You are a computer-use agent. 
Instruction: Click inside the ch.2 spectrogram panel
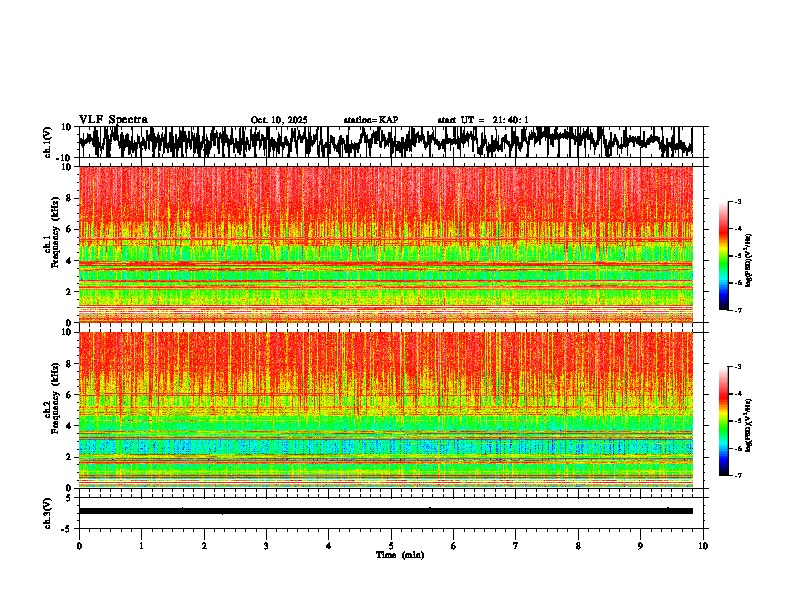(x=385, y=410)
